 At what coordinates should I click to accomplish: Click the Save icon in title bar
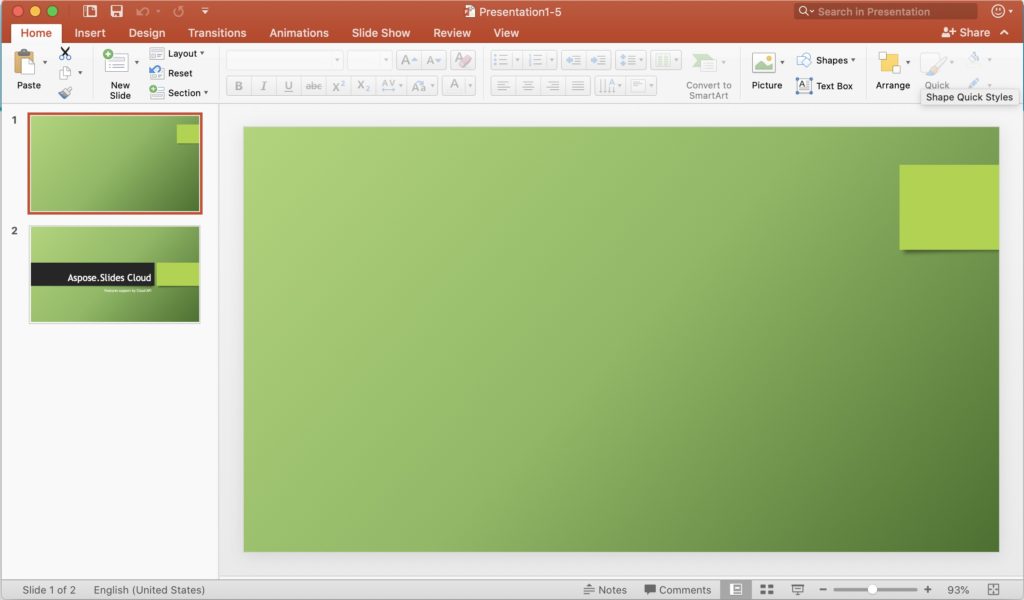coord(117,12)
